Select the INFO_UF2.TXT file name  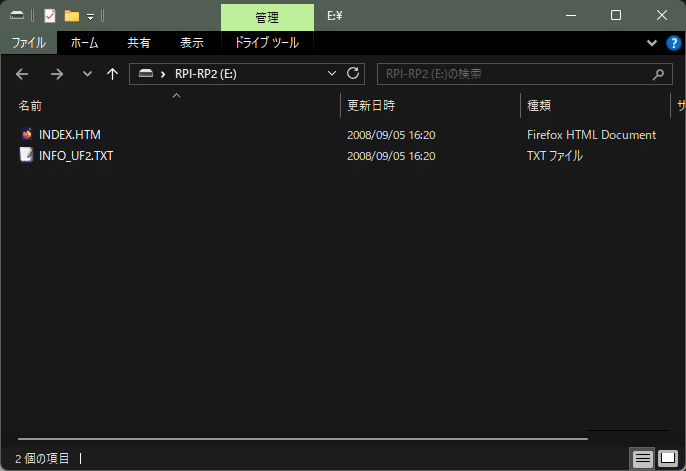click(76, 156)
